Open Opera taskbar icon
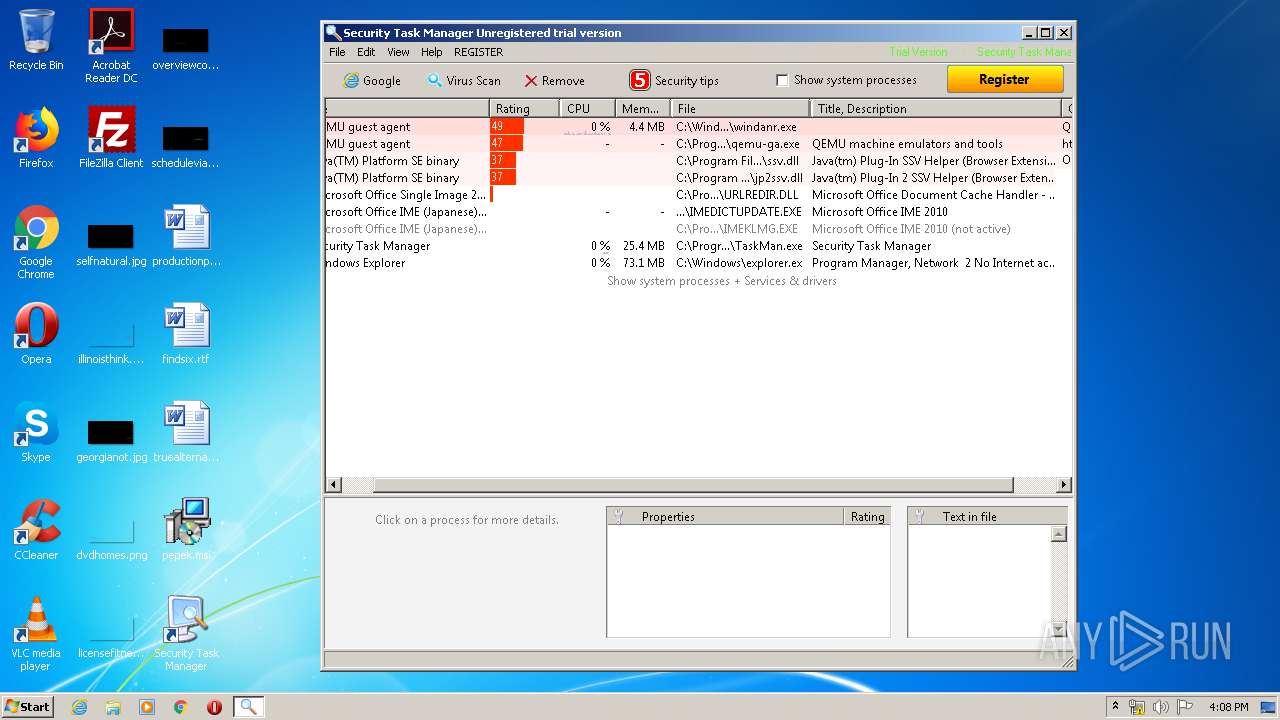Image resolution: width=1280 pixels, height=720 pixels. pos(214,707)
